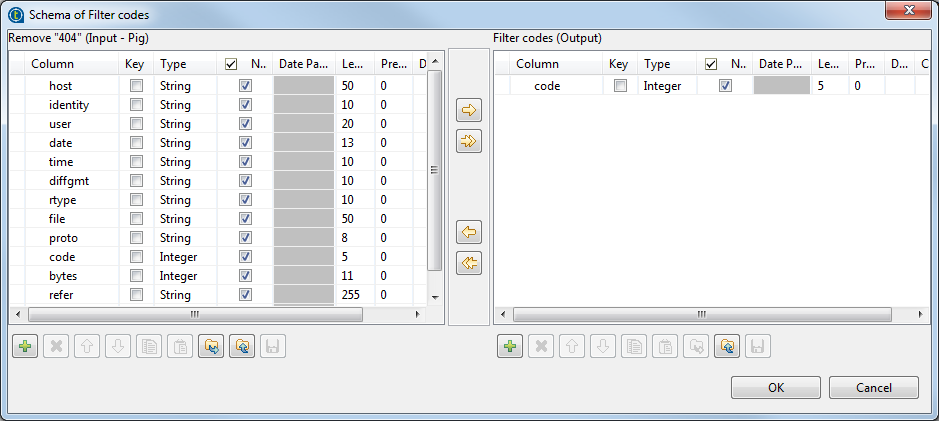Click the OK button
Viewport: 939px width, 421px height.
point(776,387)
